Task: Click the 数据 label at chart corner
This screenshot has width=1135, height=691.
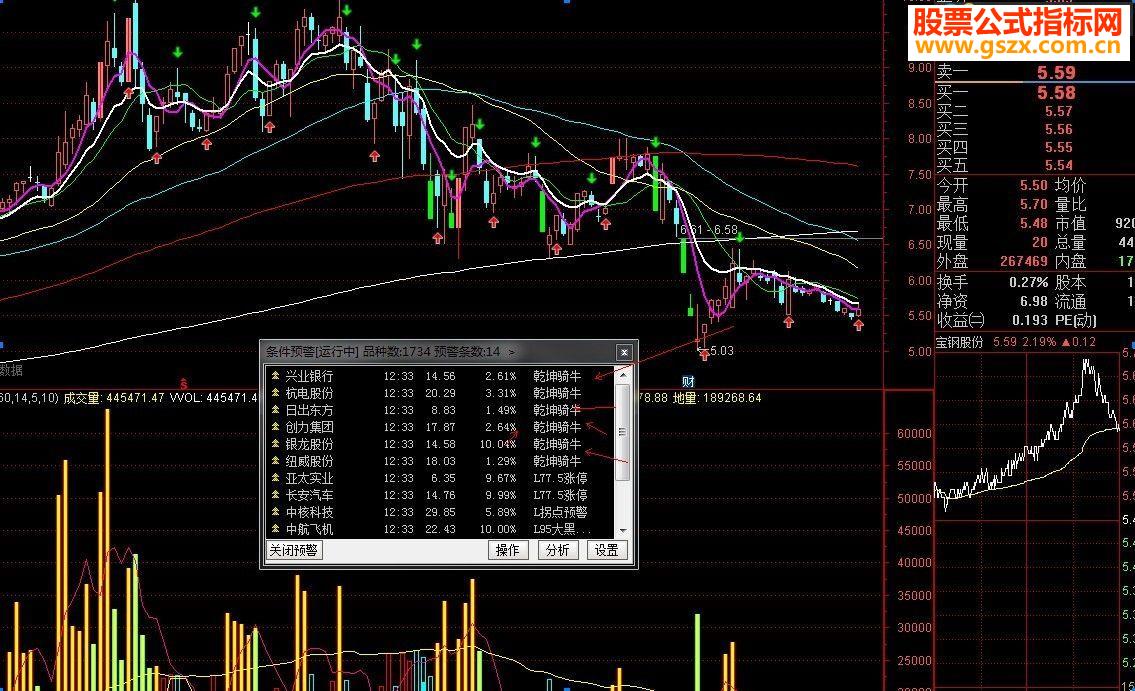Action: [12, 370]
